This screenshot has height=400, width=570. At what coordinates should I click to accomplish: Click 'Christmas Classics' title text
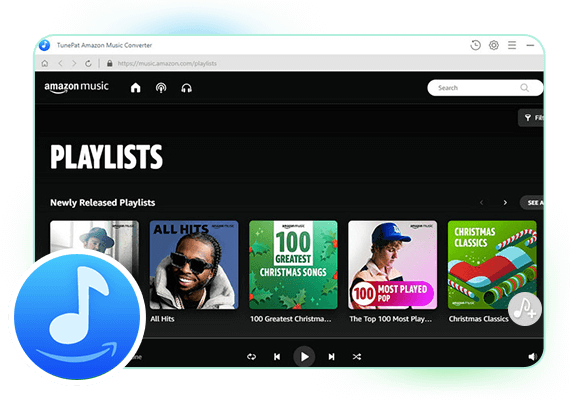pyautogui.click(x=478, y=319)
